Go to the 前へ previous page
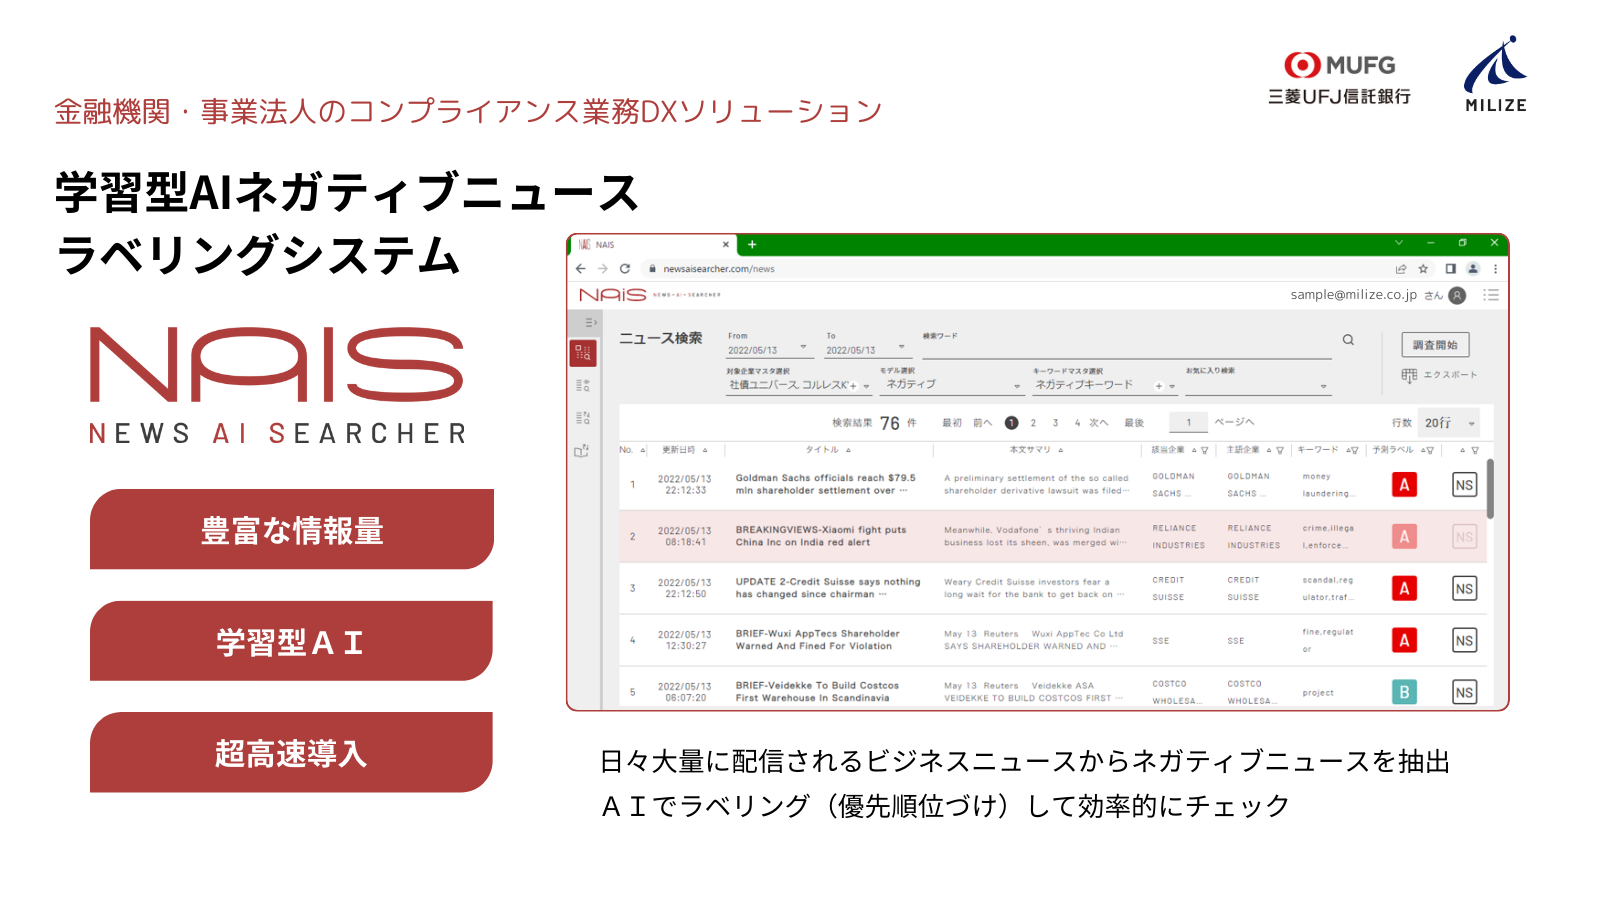 [x=983, y=423]
